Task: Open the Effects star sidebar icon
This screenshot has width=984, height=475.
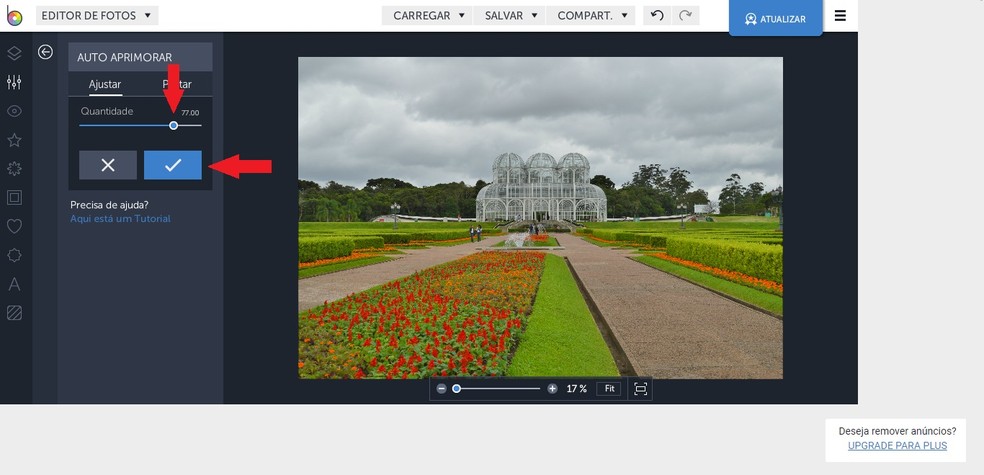Action: point(14,140)
